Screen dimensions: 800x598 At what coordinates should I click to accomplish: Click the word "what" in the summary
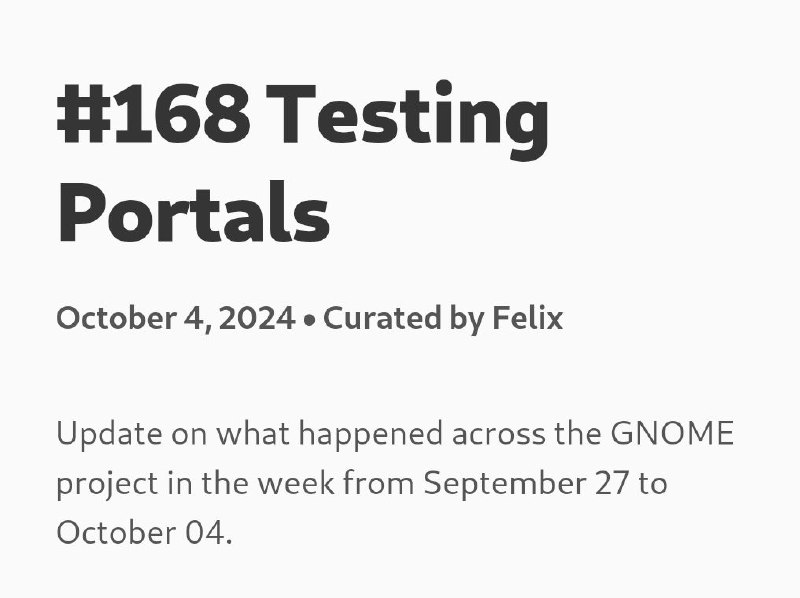point(253,434)
